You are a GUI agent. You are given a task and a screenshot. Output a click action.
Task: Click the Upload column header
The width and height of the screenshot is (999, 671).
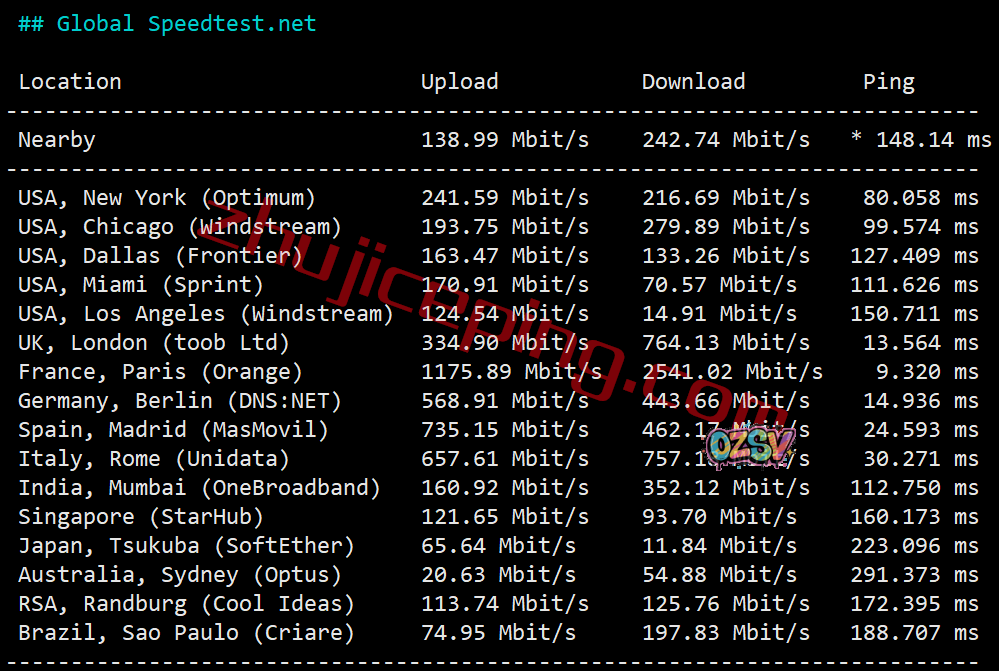point(459,82)
